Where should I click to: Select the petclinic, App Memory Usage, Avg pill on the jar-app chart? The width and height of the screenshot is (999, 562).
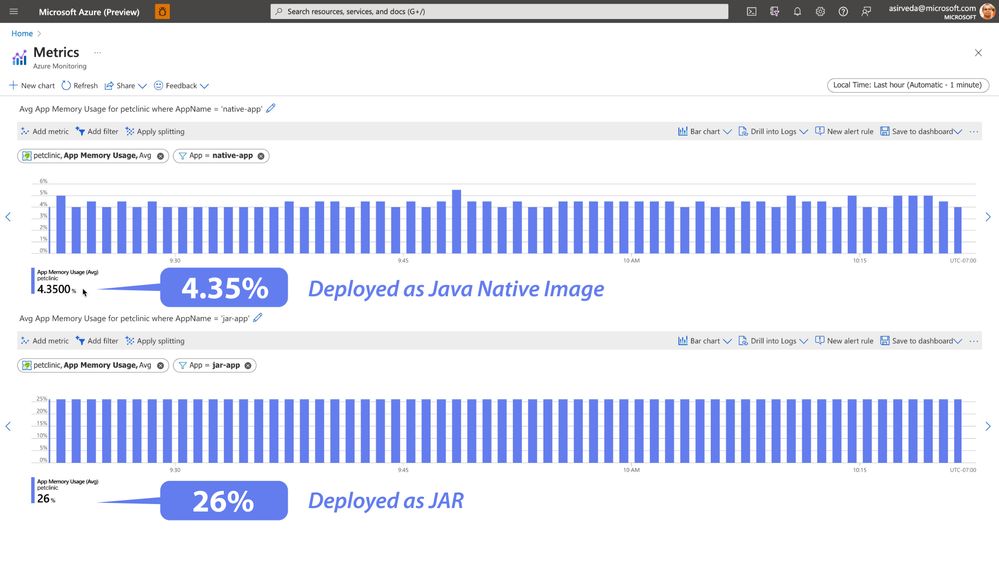(x=92, y=365)
